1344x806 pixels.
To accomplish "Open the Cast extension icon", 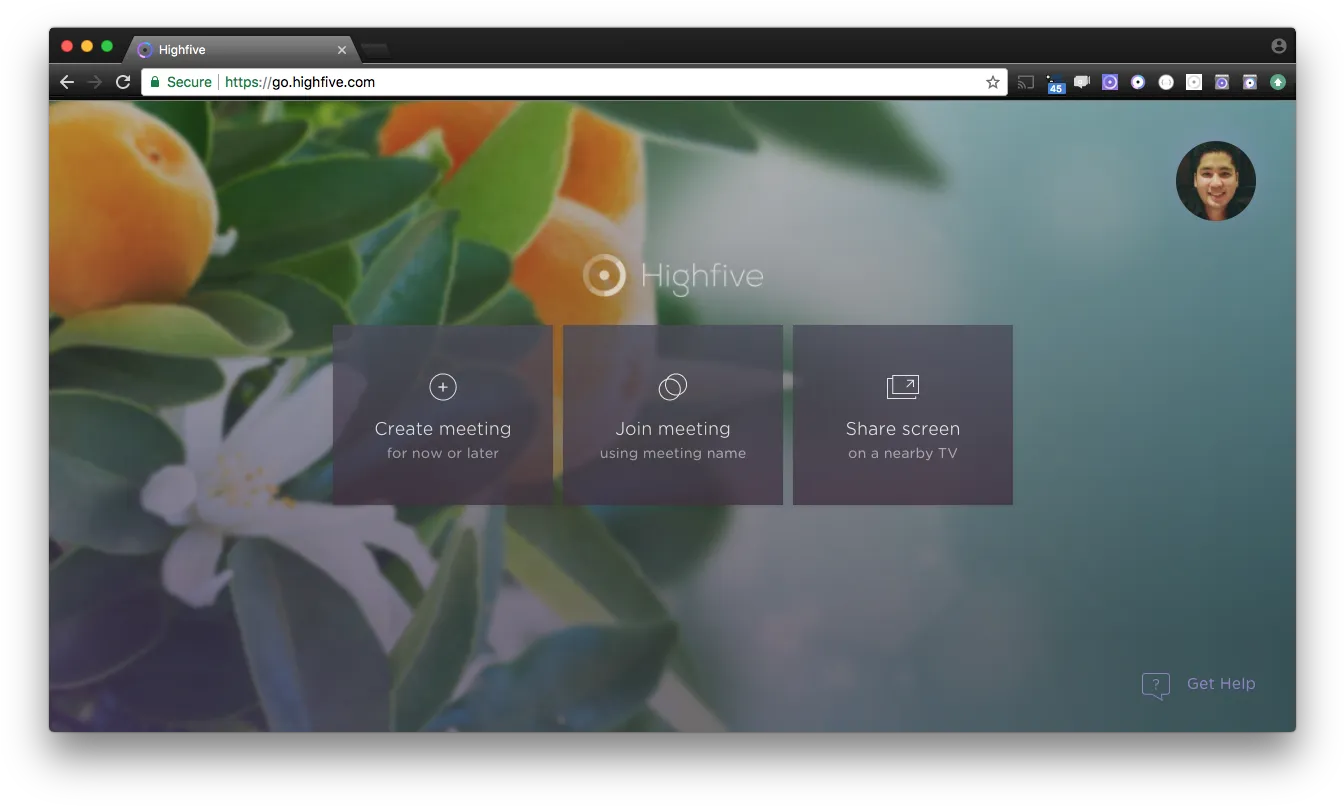I will (1026, 82).
